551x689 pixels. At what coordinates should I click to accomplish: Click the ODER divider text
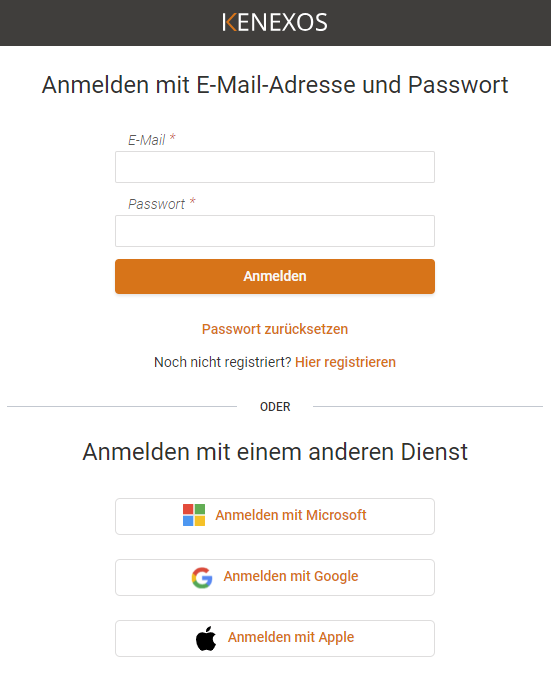(x=275, y=407)
